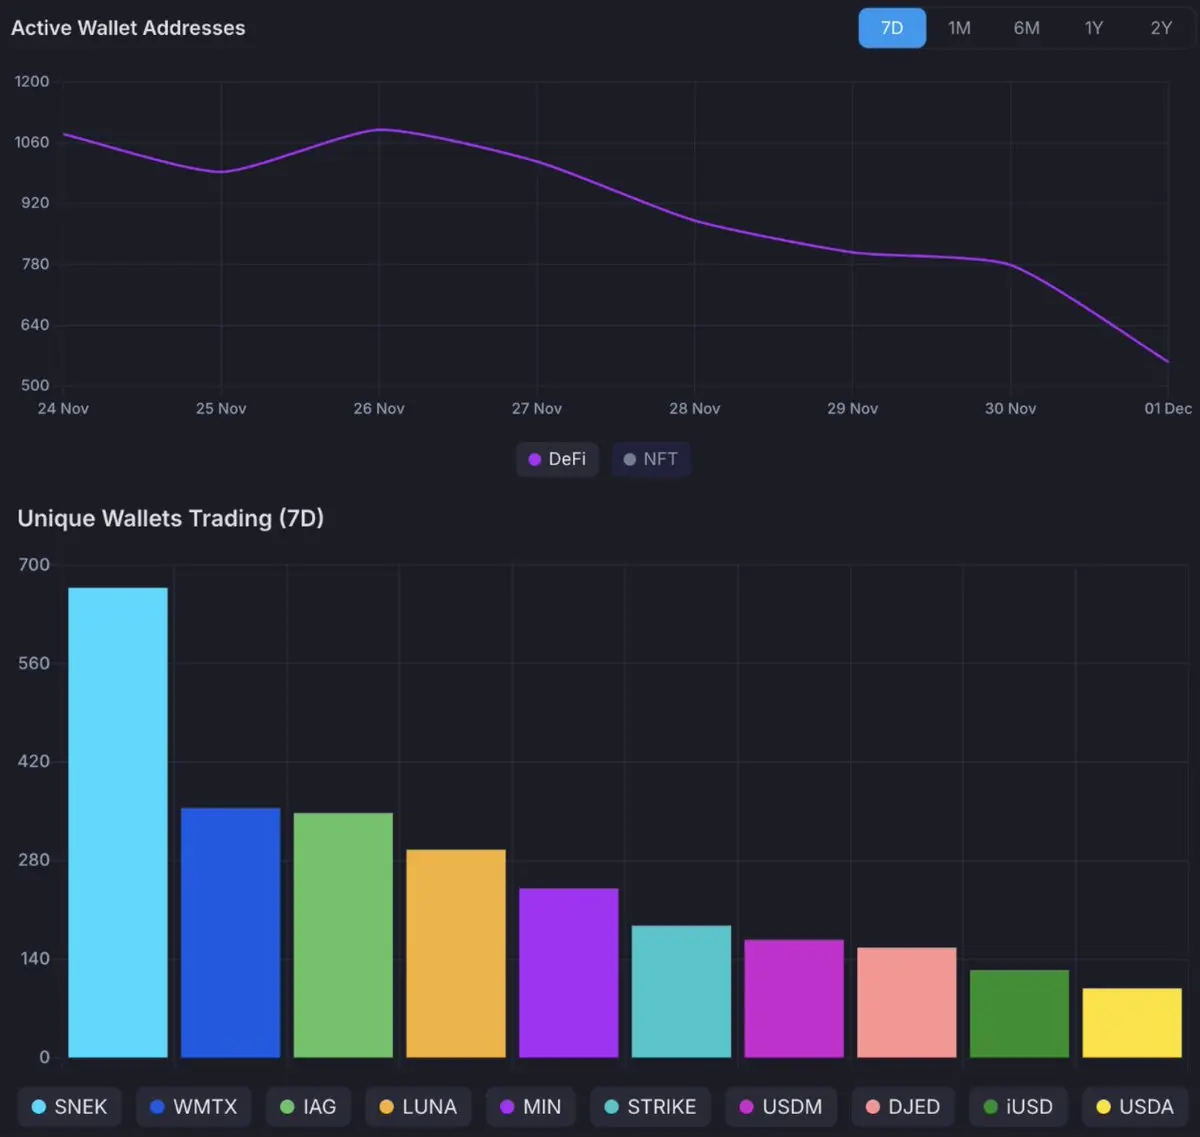
Task: Toggle the DeFi series legend
Action: (x=557, y=459)
